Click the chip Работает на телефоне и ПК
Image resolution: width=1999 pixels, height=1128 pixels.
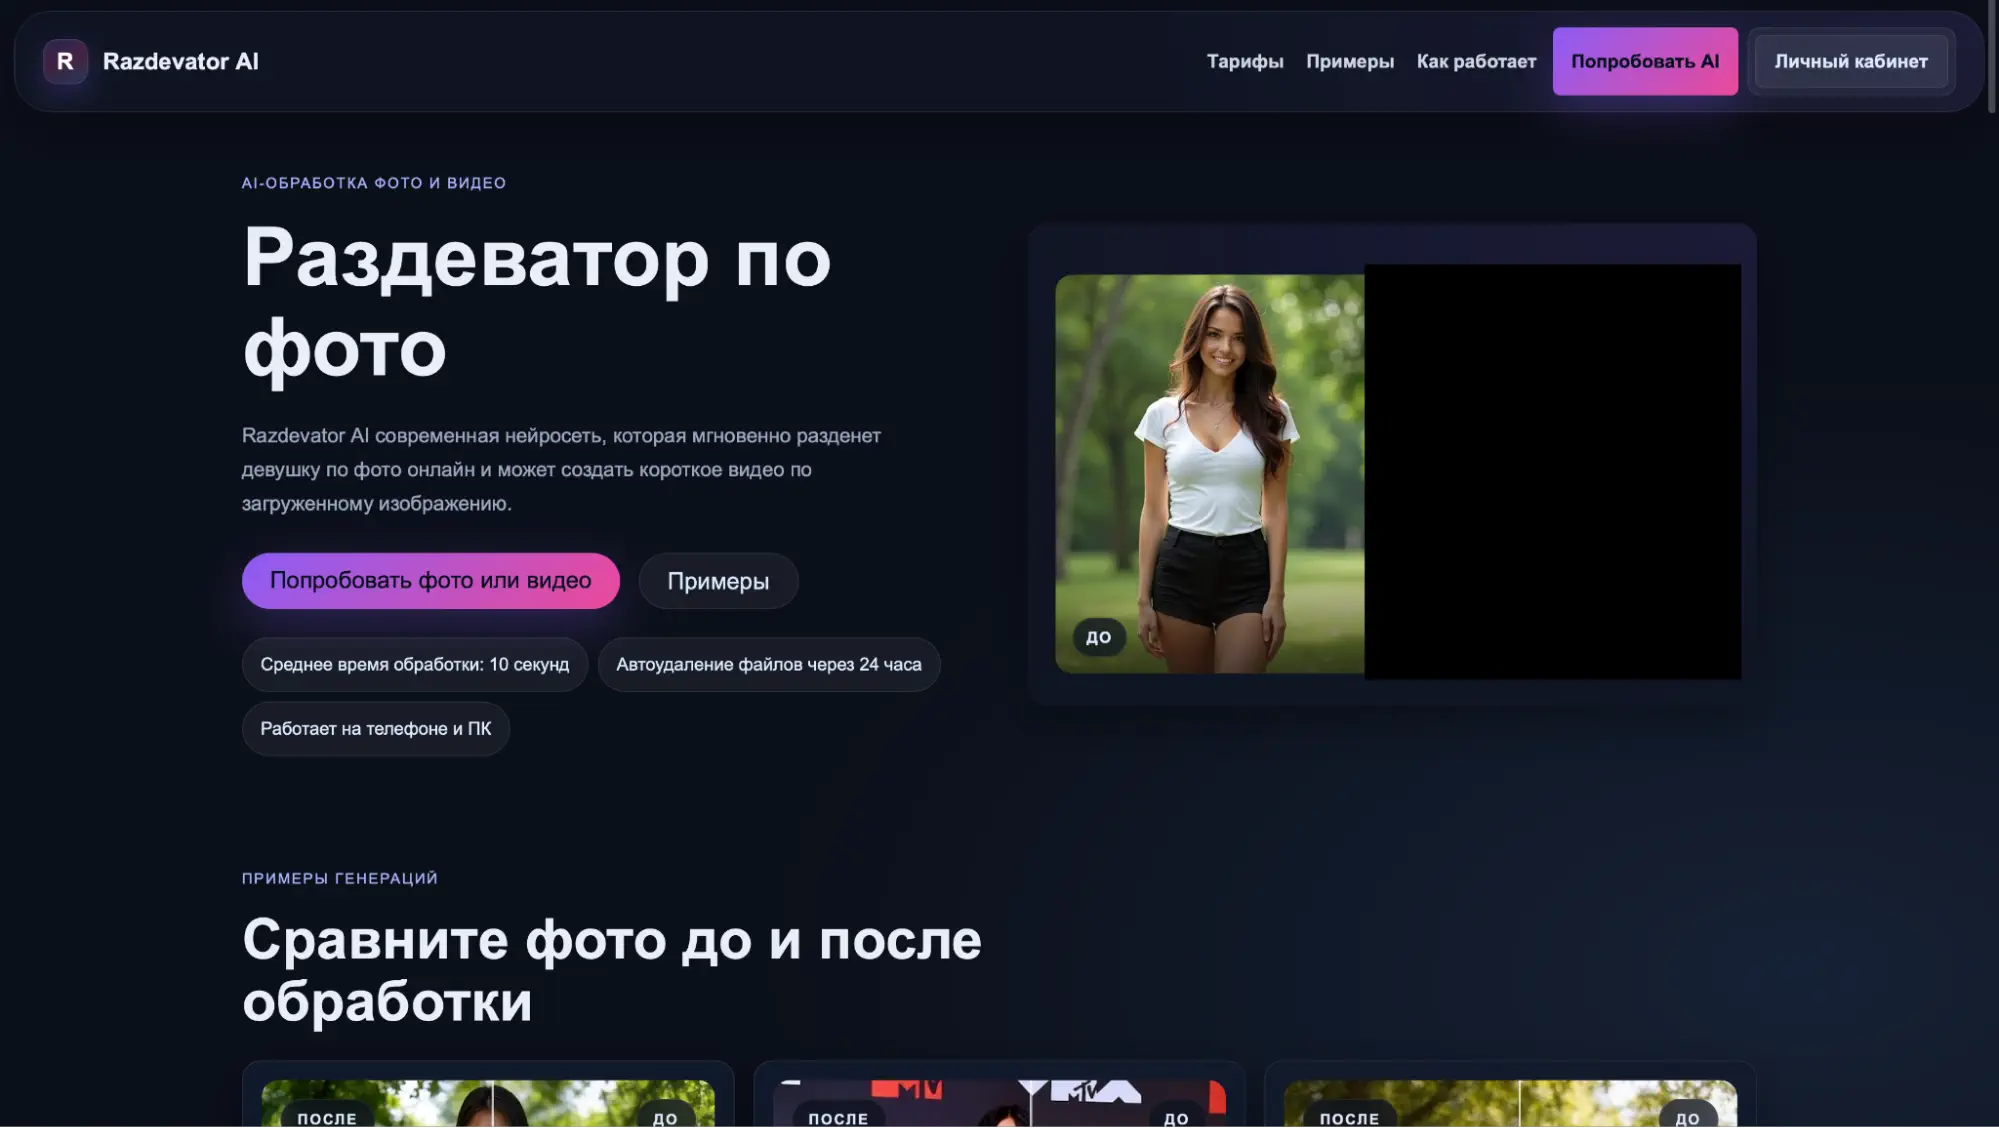point(376,728)
